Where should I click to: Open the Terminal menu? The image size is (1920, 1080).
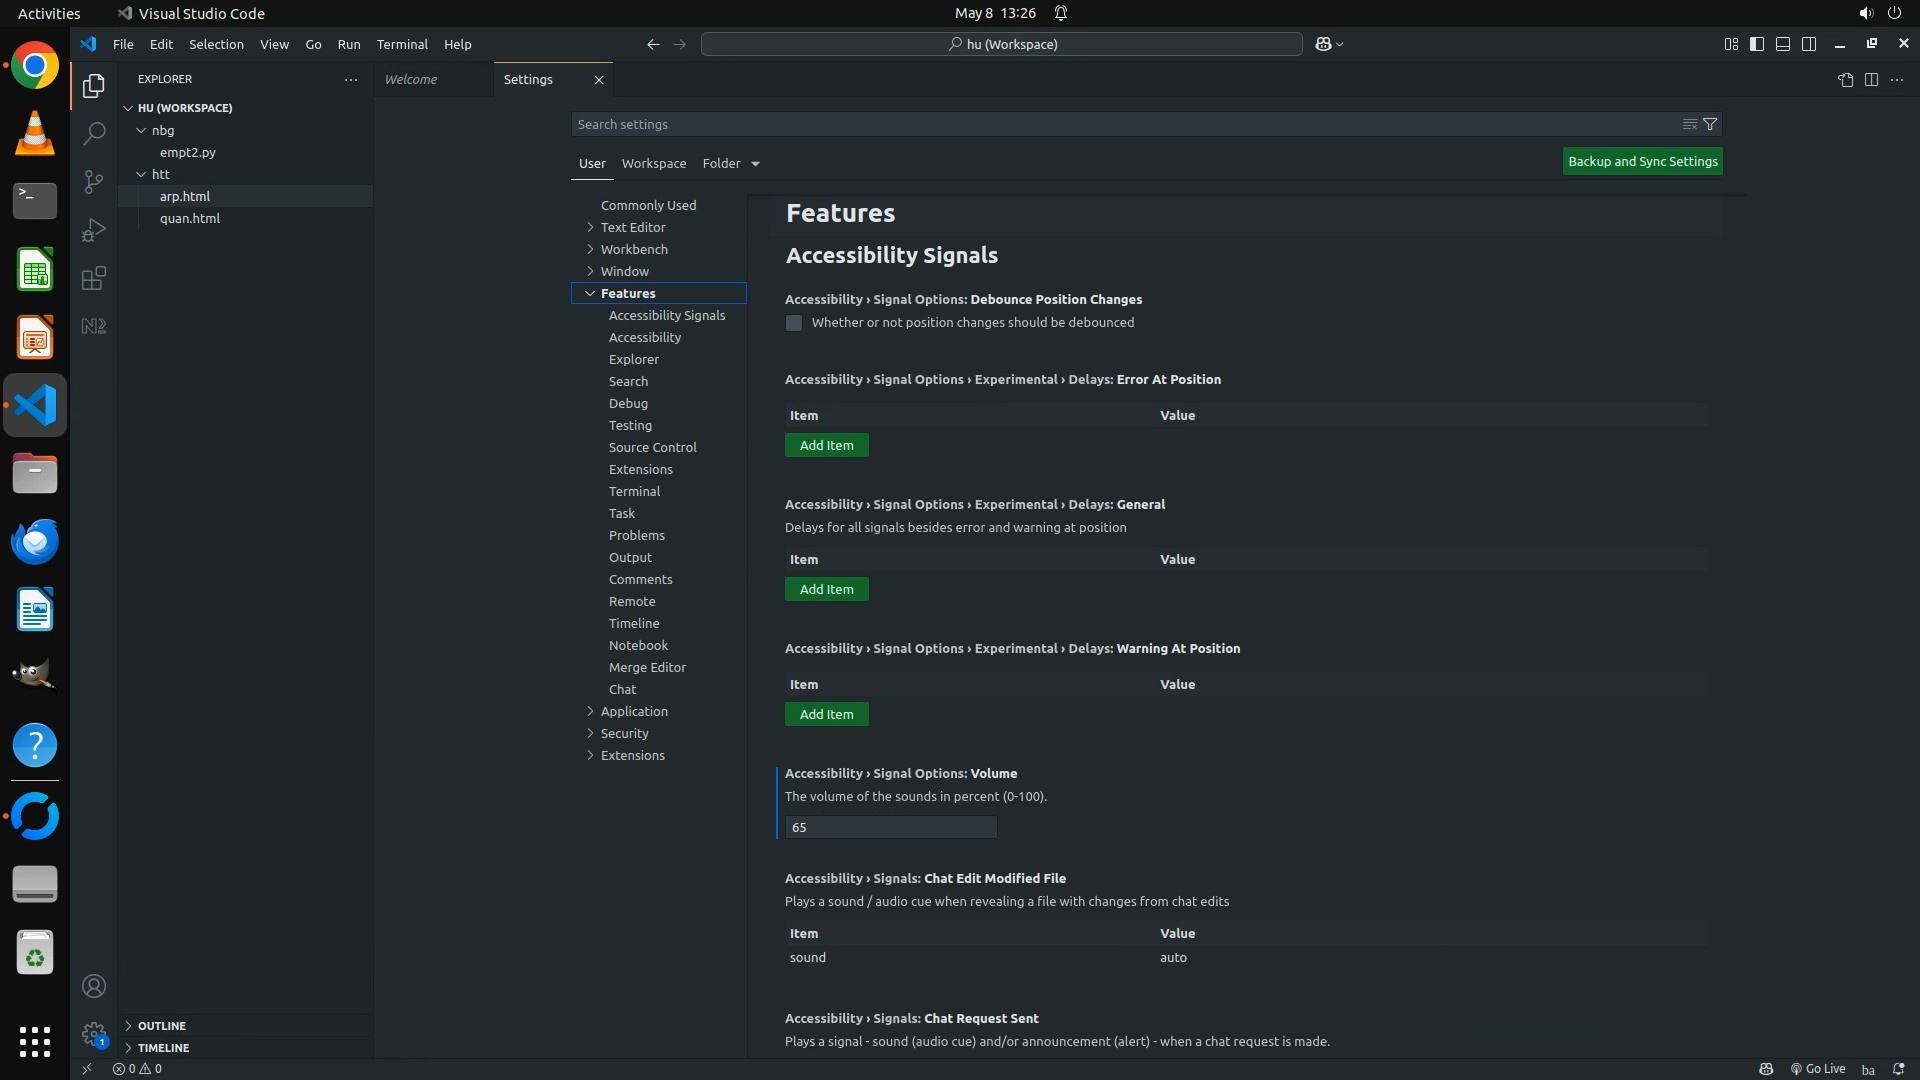(402, 44)
